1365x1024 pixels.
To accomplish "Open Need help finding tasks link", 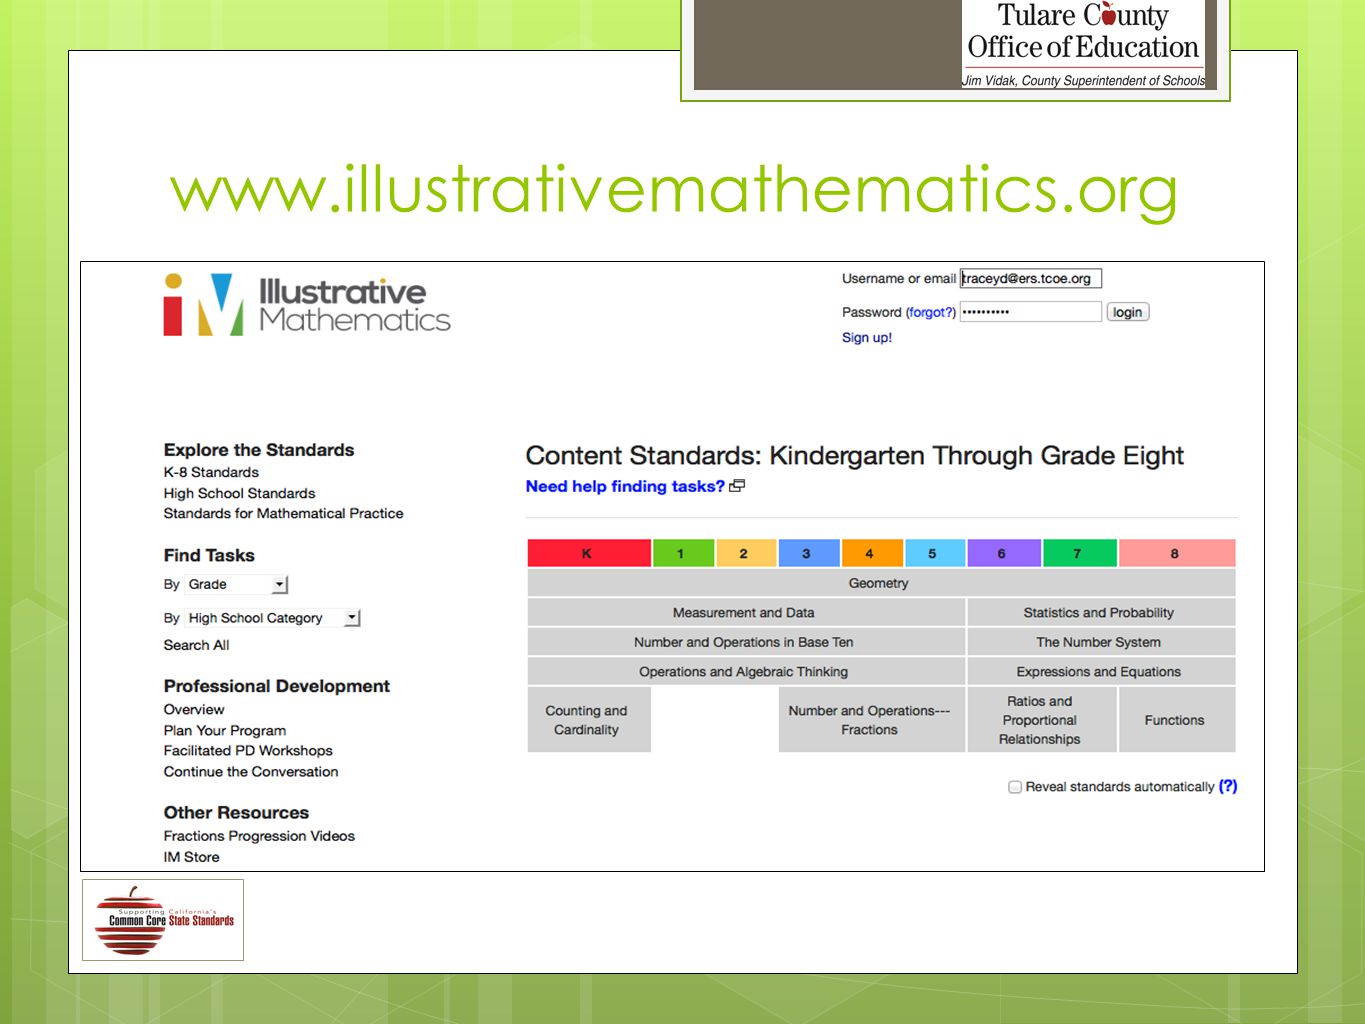I will click(x=625, y=486).
